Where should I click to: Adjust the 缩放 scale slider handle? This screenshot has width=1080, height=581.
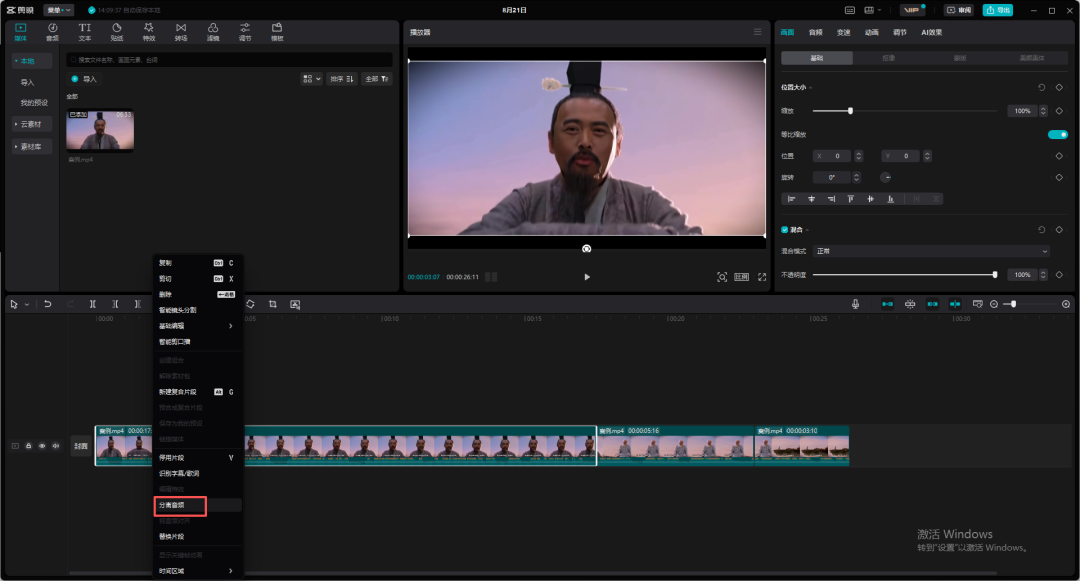[x=850, y=111]
